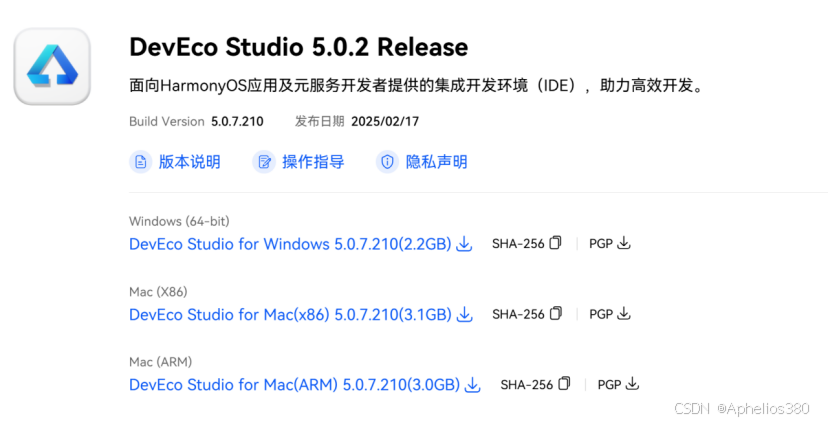Click the operation guide edit icon

[264, 162]
